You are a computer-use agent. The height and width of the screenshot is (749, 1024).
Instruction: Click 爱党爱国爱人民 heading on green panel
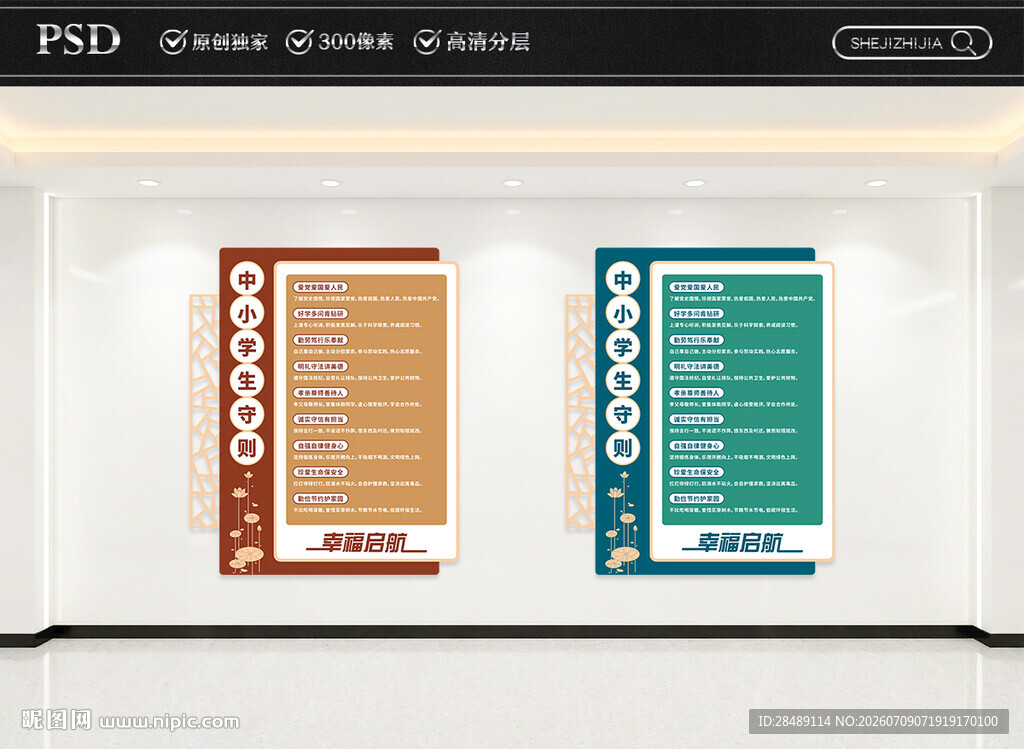tap(696, 287)
